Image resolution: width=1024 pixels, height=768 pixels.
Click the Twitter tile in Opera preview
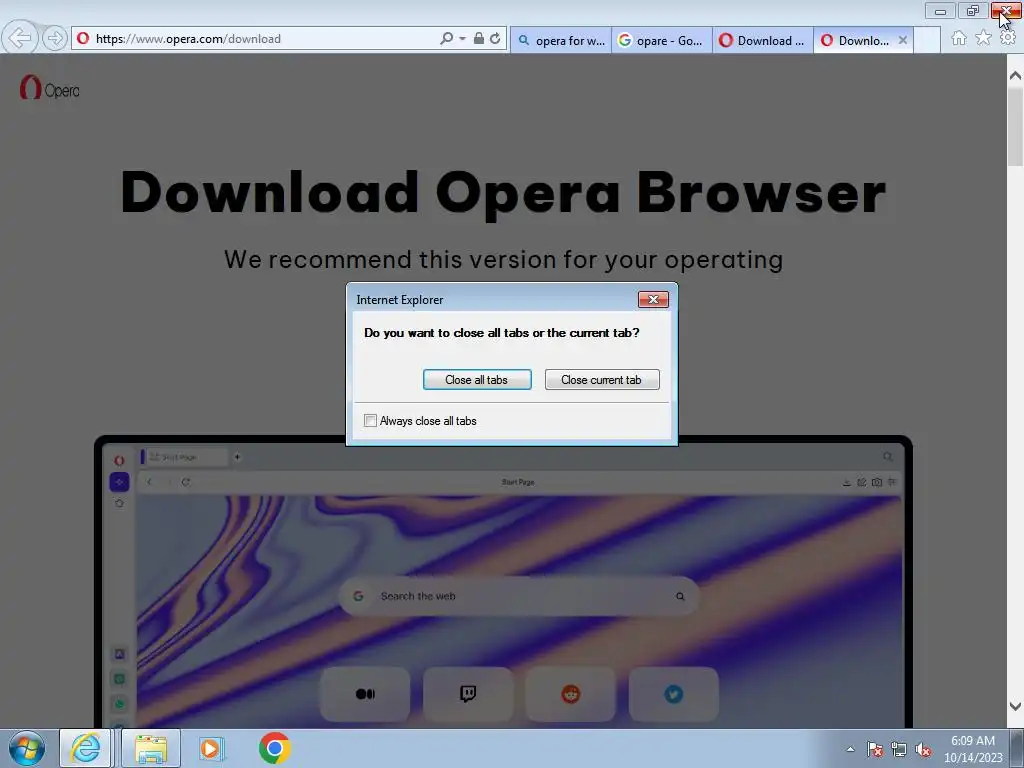(673, 694)
